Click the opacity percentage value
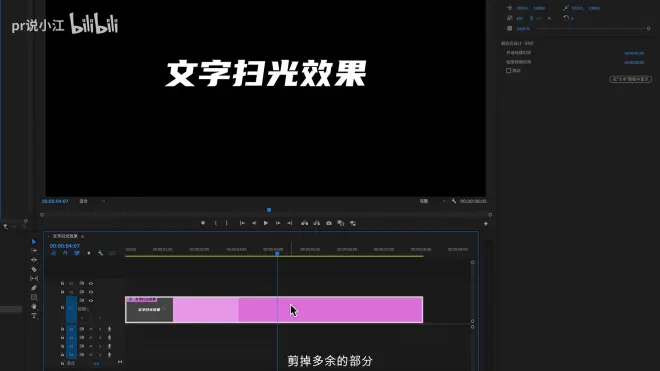660x371 pixels. coord(523,29)
